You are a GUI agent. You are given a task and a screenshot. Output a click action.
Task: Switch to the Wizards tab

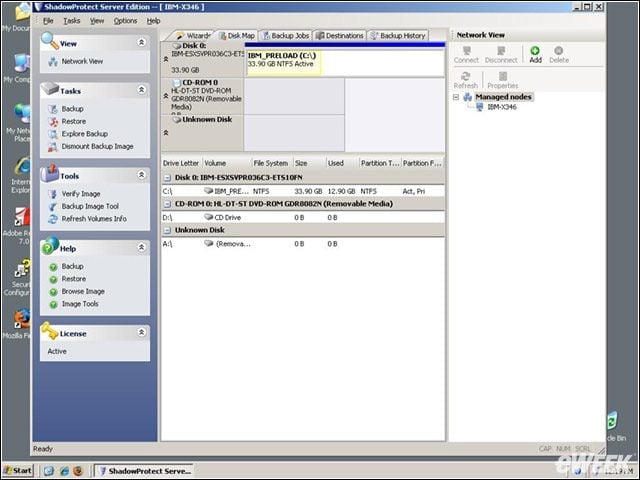click(x=193, y=36)
